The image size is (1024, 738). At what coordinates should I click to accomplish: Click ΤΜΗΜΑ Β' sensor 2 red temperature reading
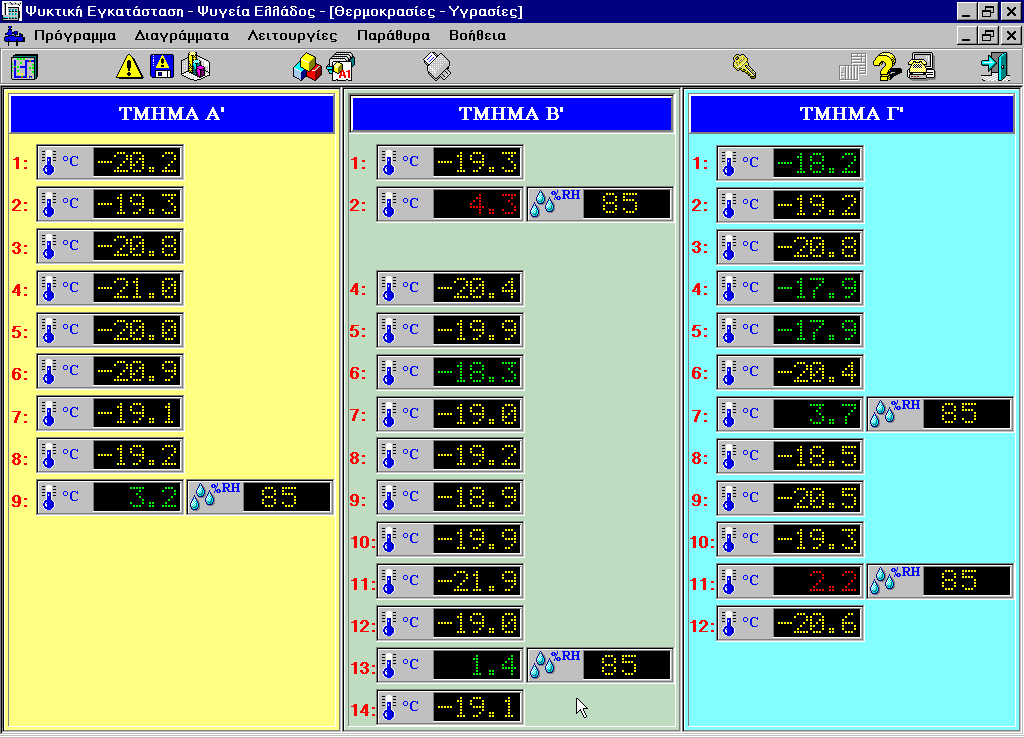[478, 204]
